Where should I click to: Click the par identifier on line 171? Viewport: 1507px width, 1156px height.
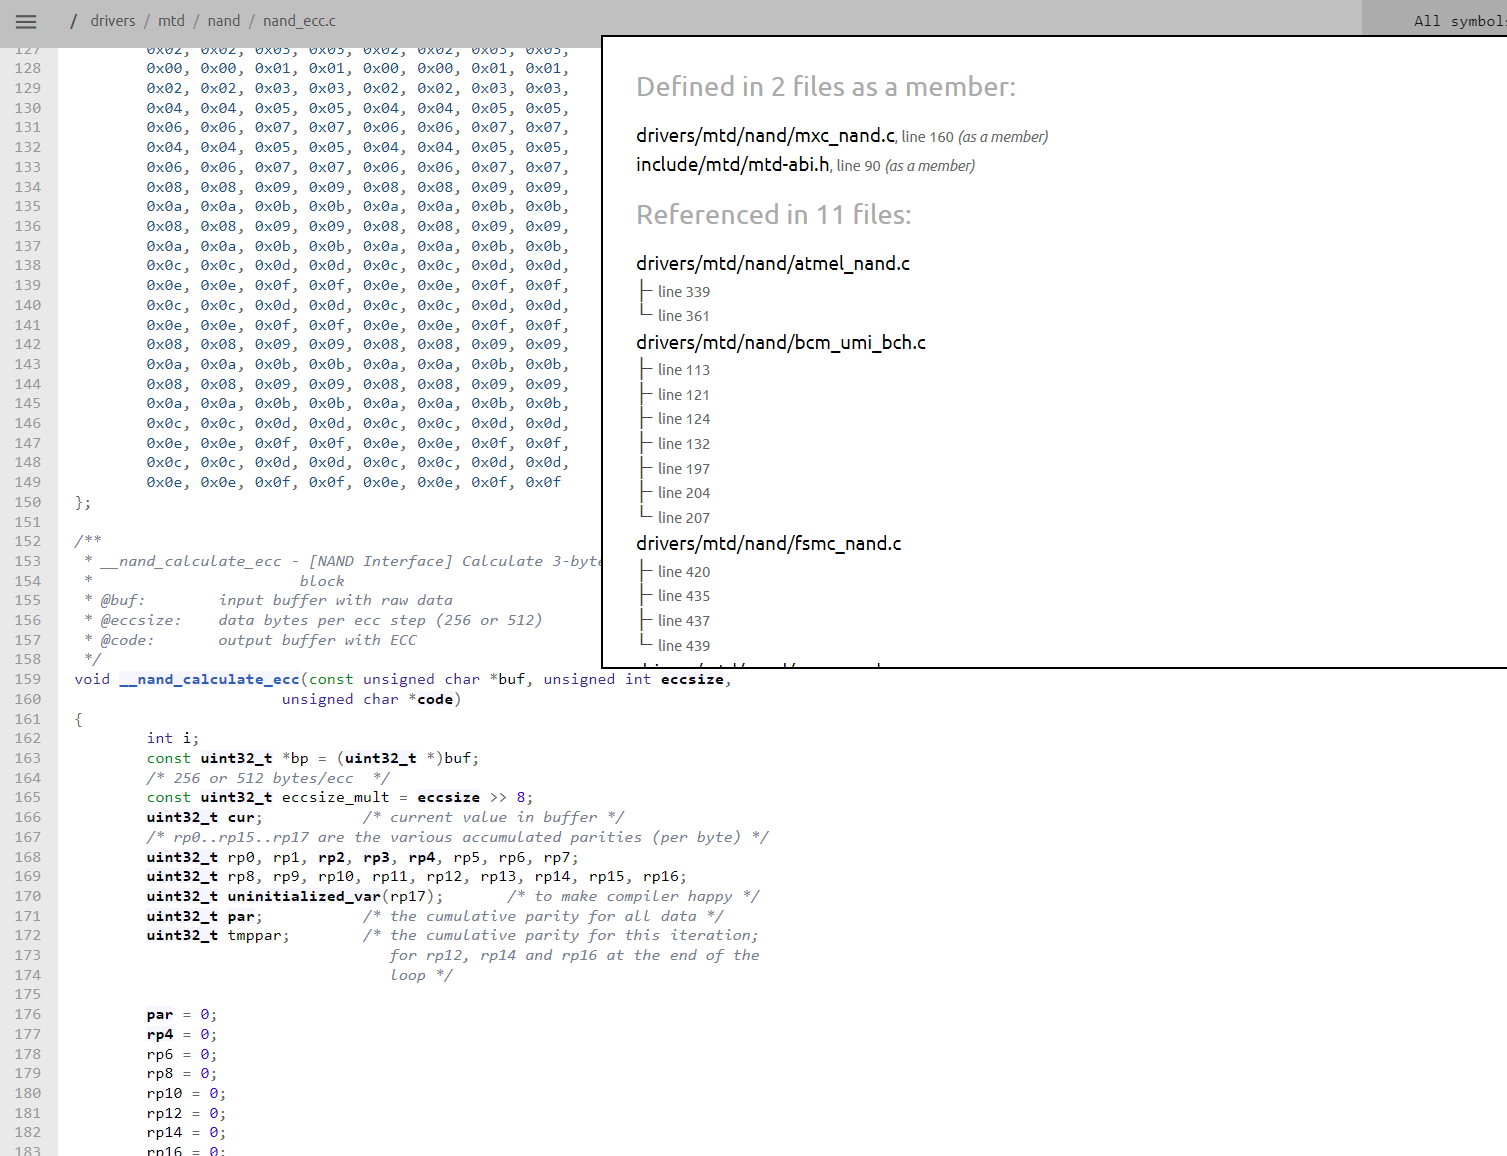click(x=241, y=916)
